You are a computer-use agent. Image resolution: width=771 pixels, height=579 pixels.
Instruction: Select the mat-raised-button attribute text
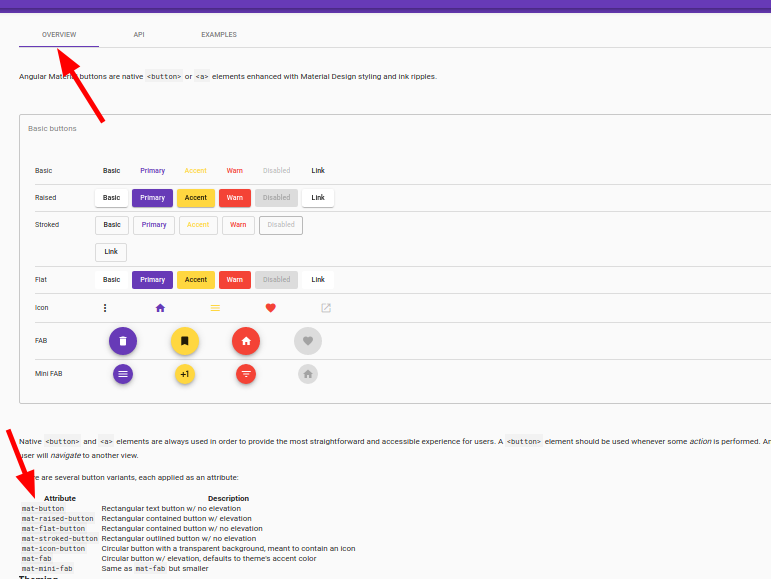[x=58, y=519]
